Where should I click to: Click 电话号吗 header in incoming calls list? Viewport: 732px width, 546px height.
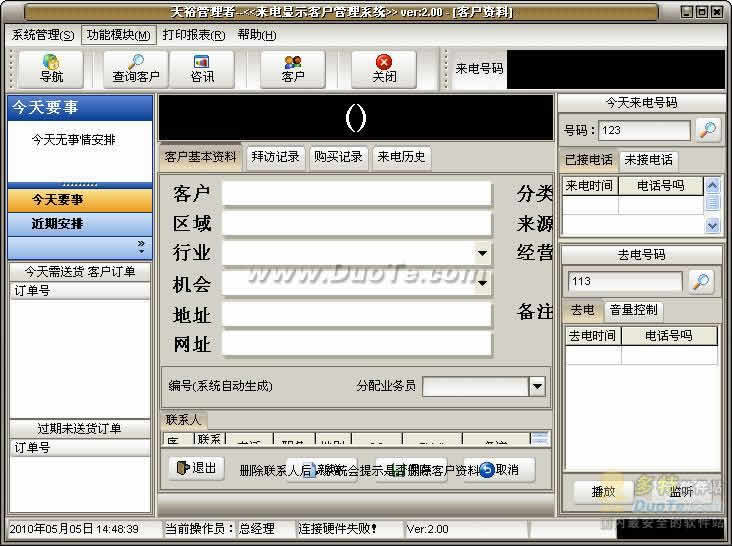[x=661, y=186]
